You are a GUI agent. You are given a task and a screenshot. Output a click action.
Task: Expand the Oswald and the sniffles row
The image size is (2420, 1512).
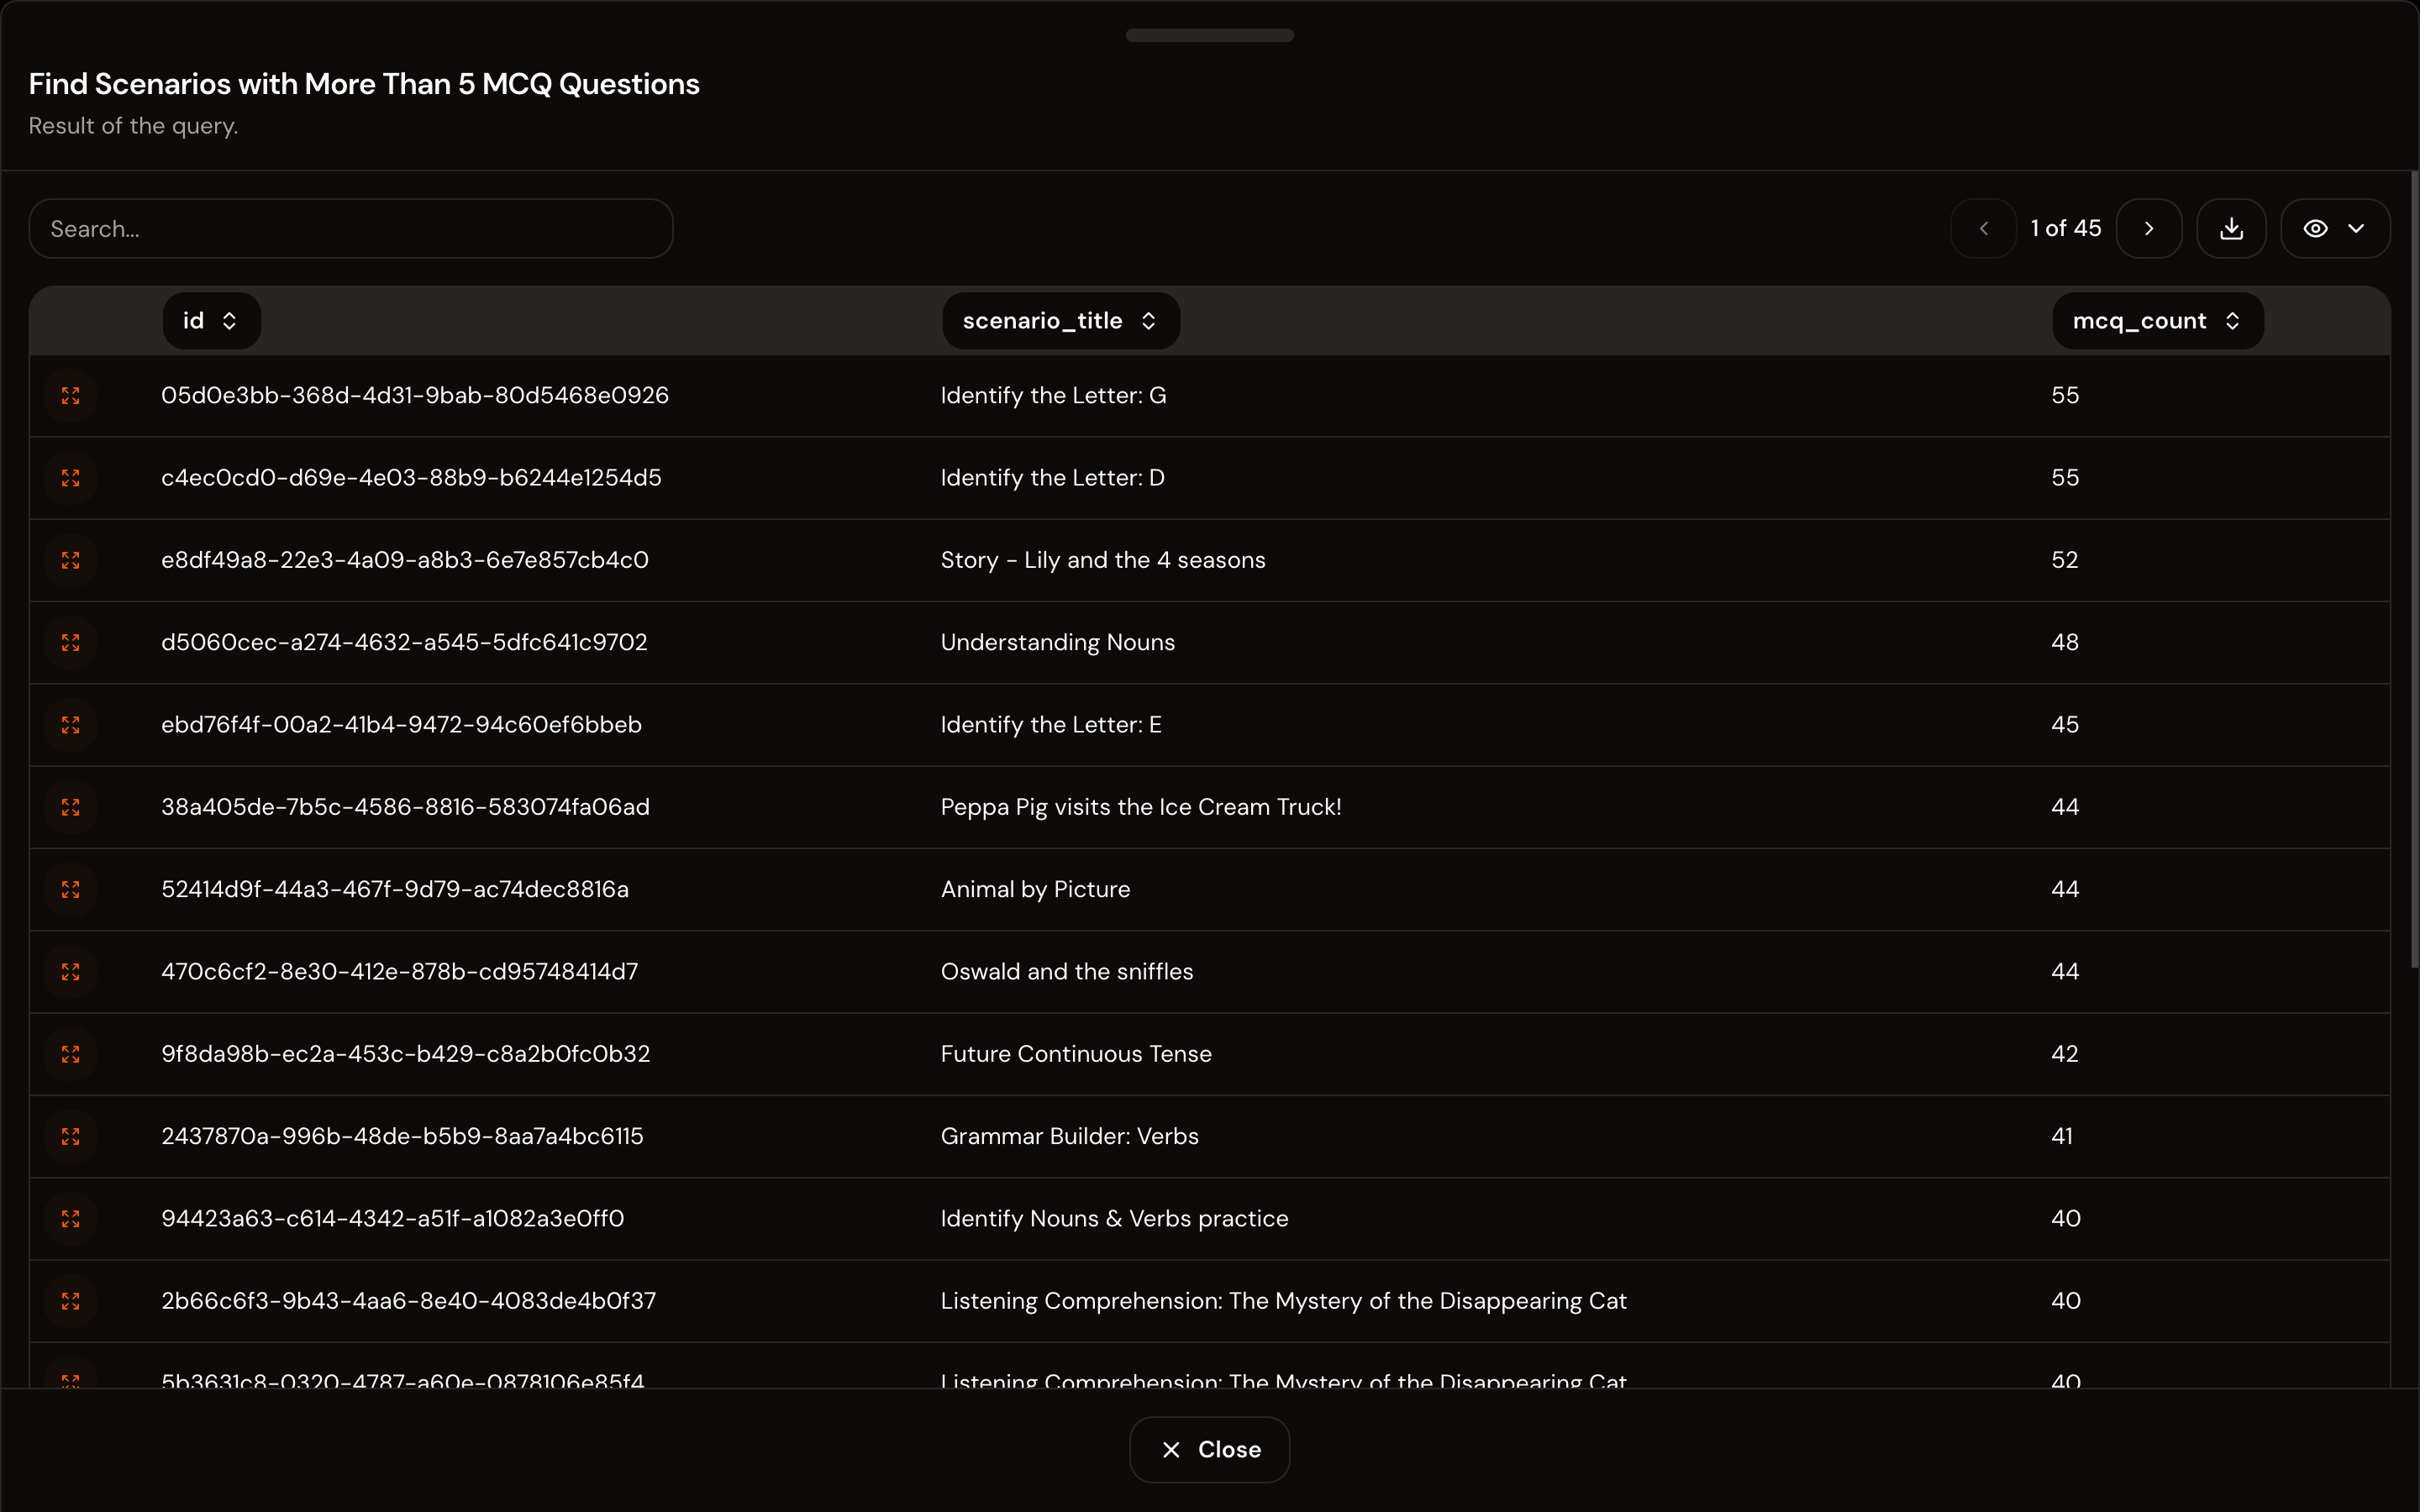[70, 972]
